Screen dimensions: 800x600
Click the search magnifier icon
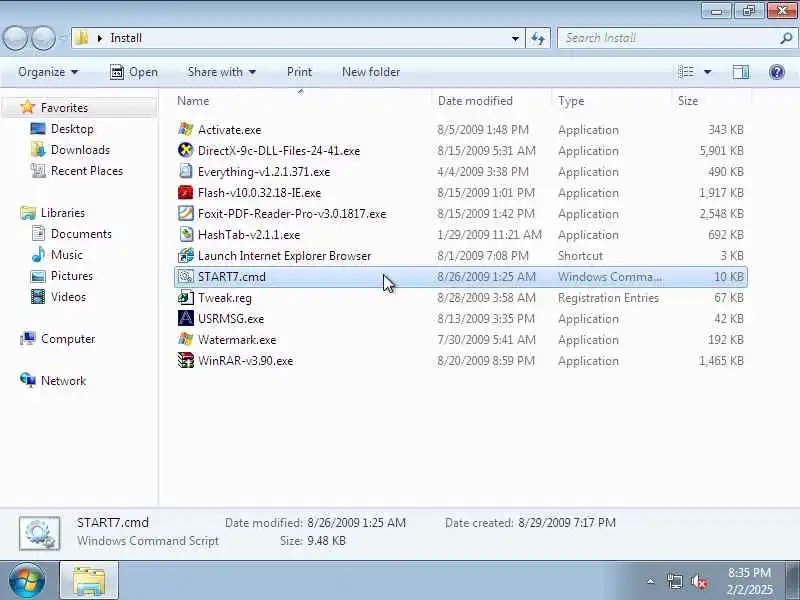[x=786, y=38]
